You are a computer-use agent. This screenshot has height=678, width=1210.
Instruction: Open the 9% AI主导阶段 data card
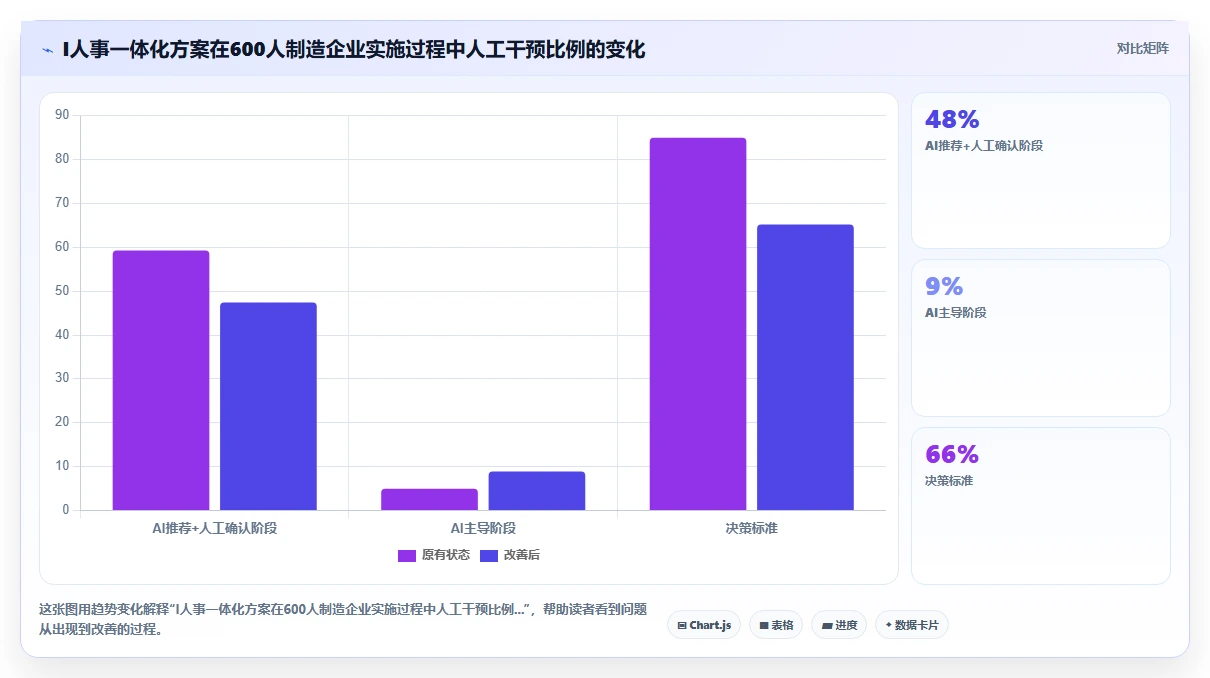[x=1040, y=338]
